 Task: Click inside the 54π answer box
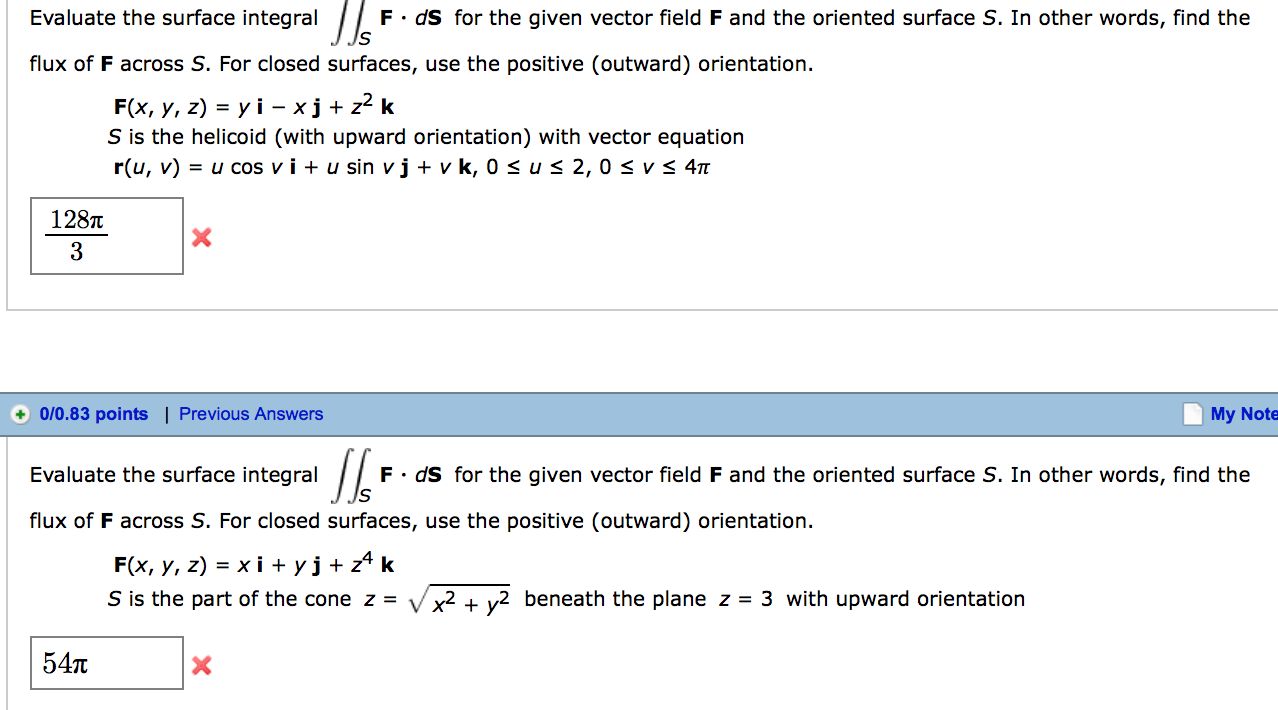coord(106,662)
